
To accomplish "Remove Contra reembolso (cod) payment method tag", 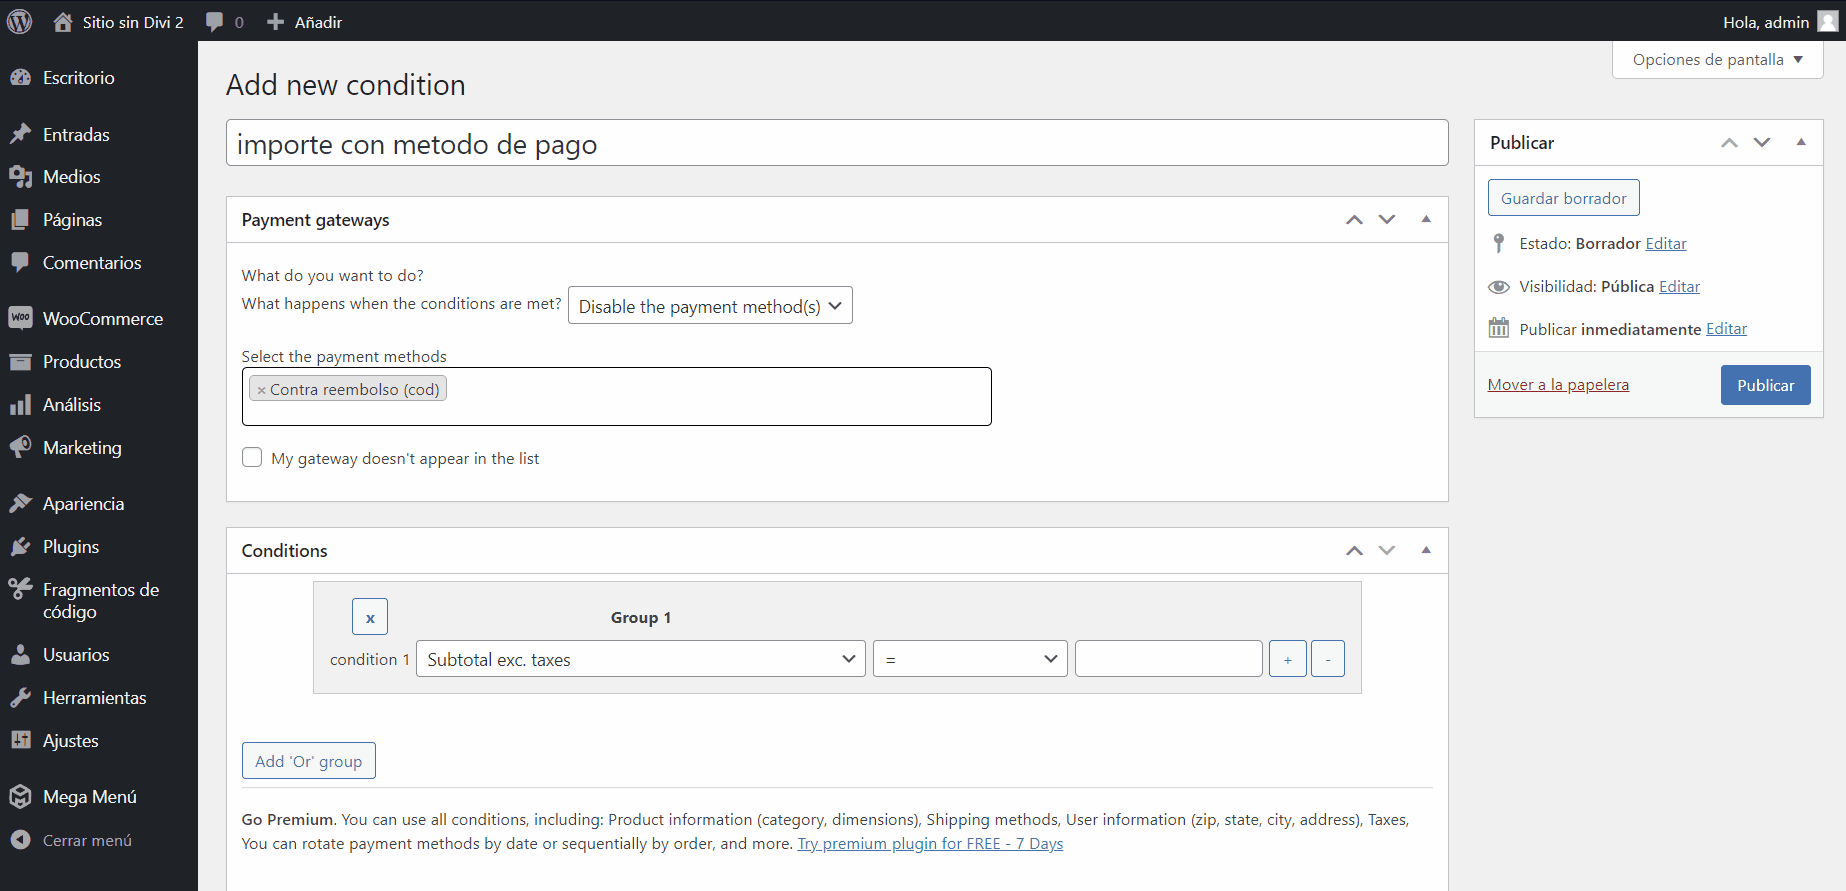I will point(261,390).
